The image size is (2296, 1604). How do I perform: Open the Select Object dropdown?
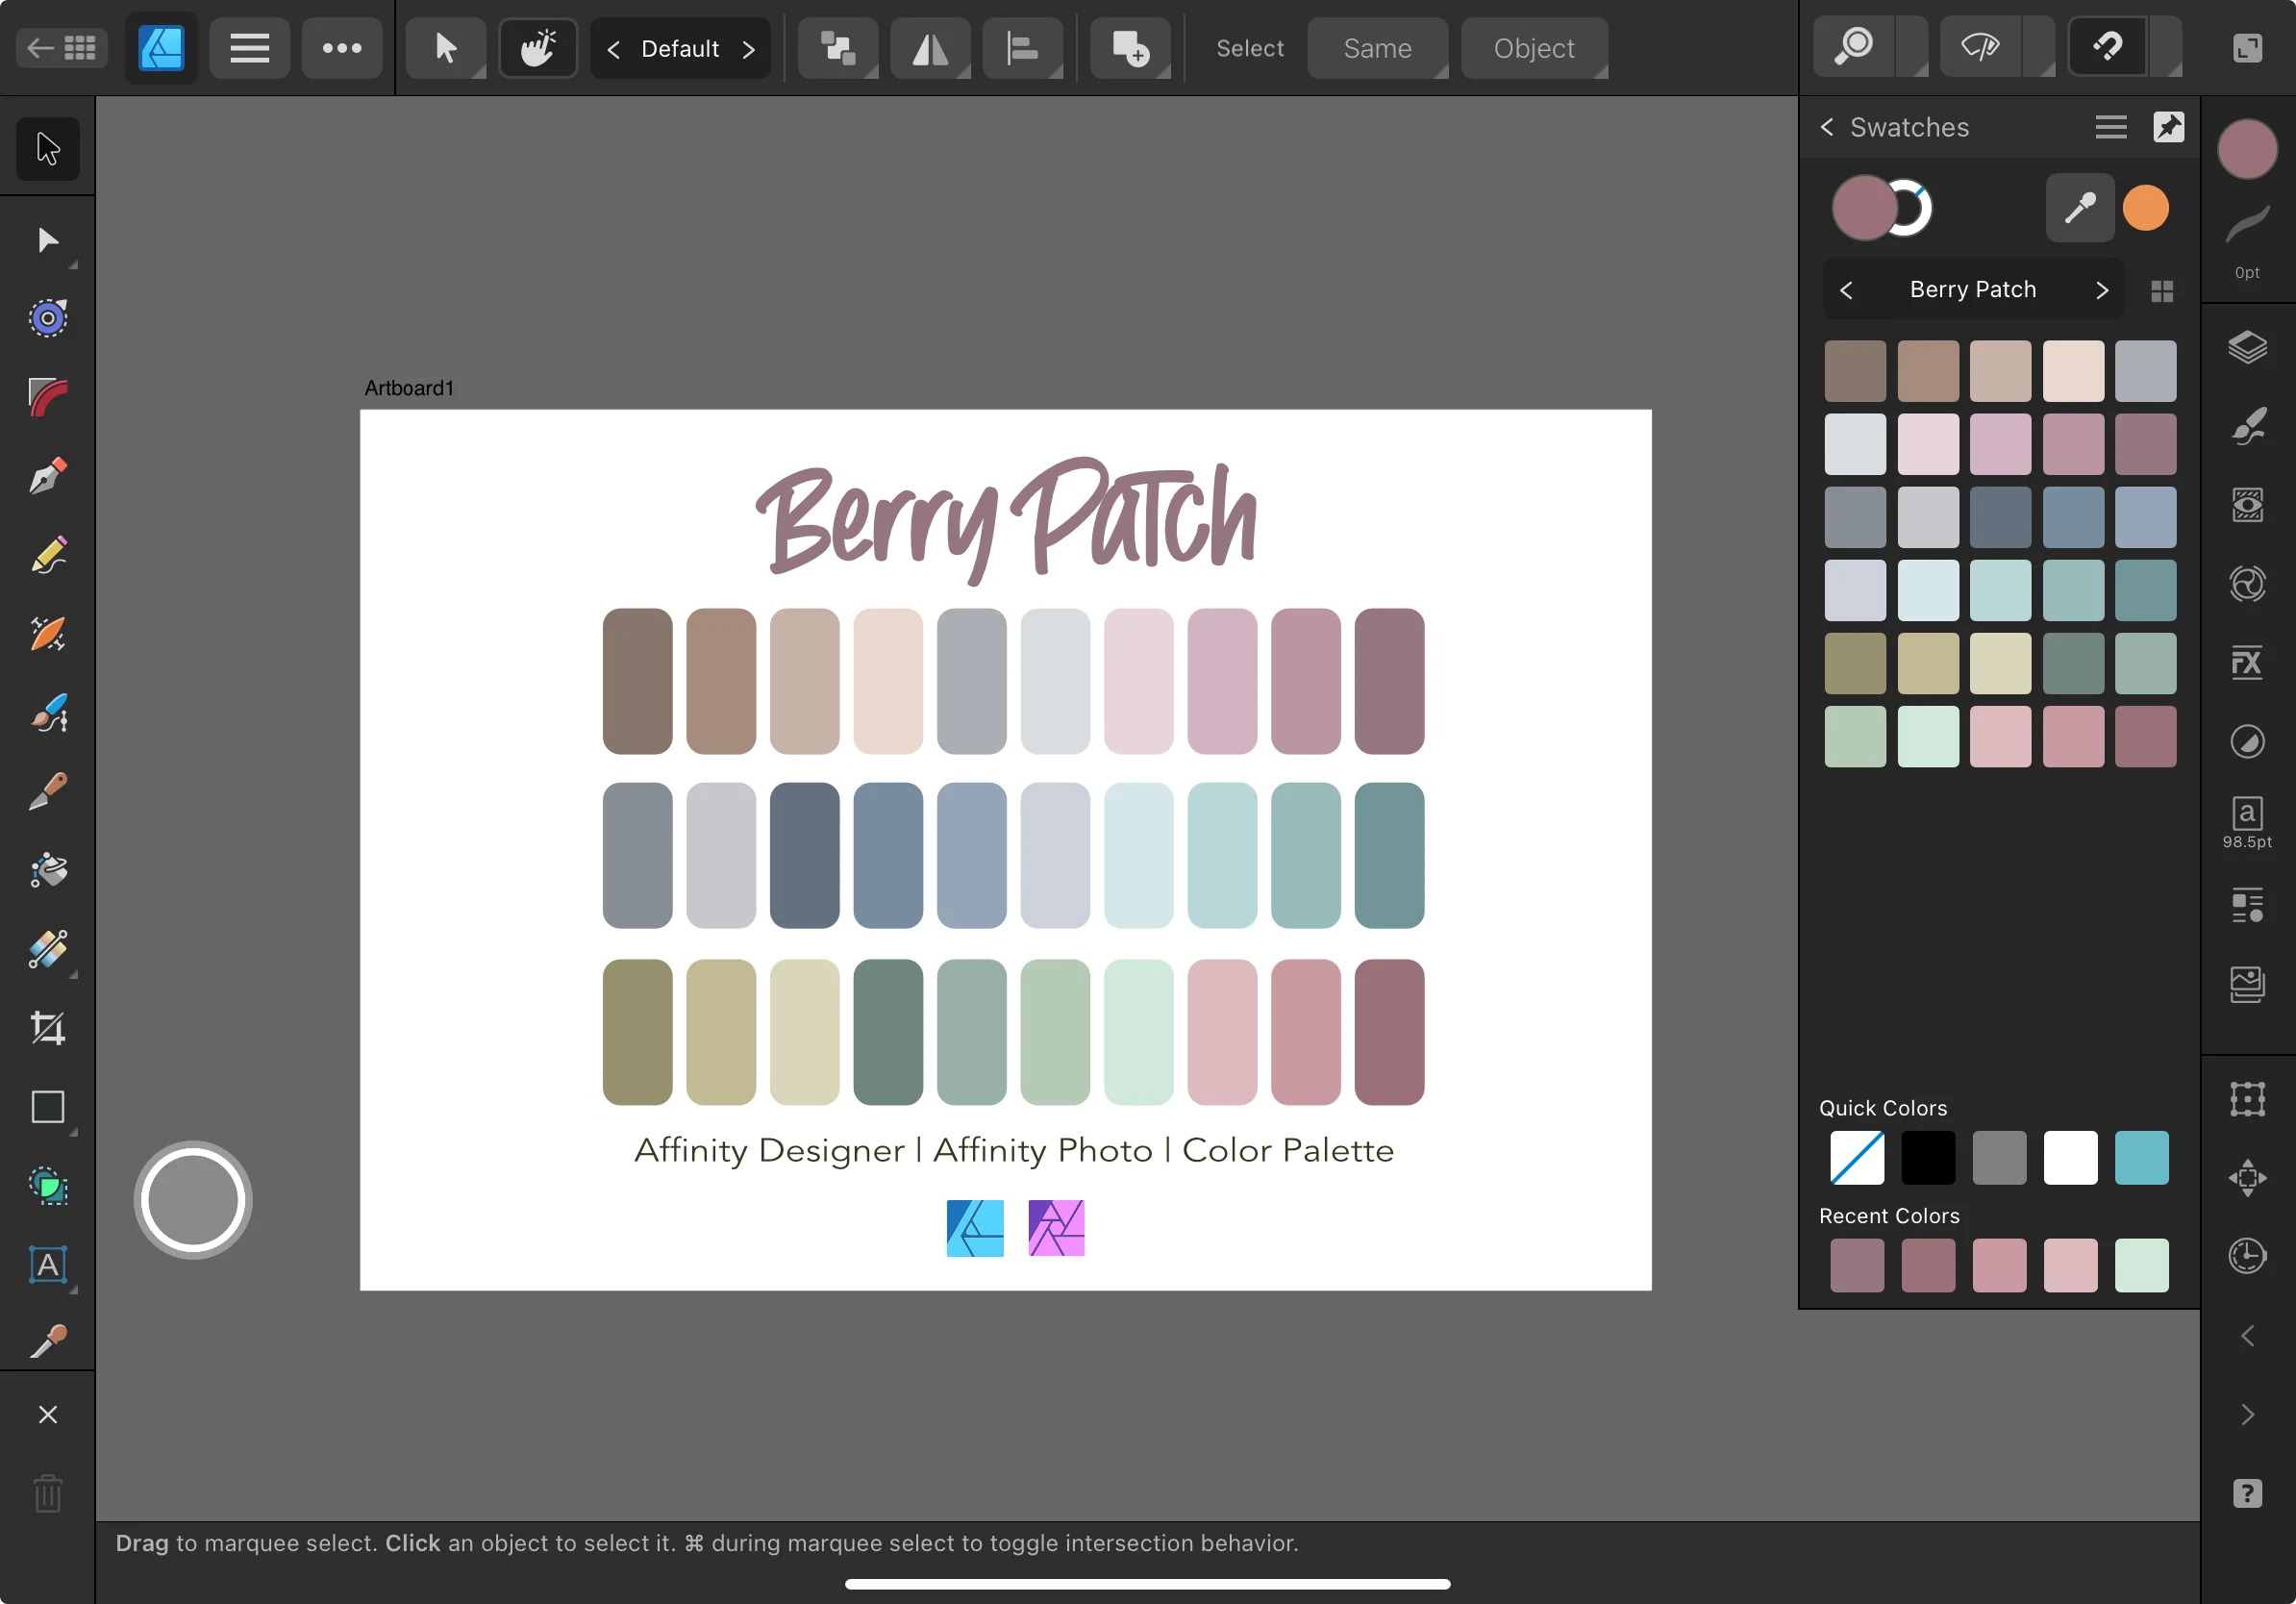point(1534,47)
